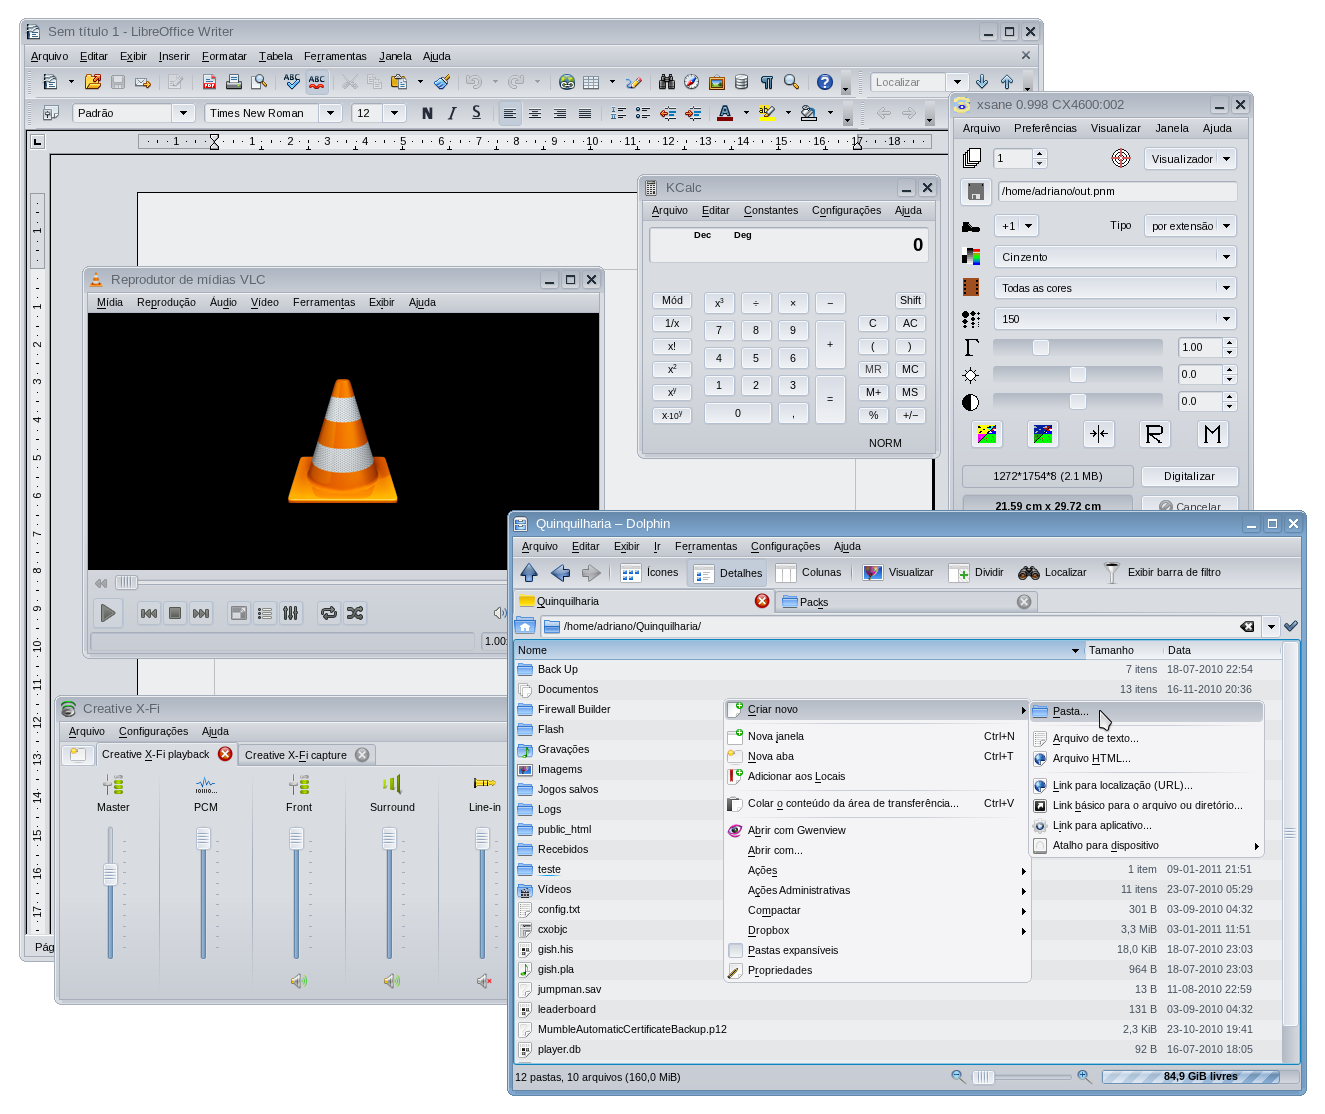Toggle VLC loop mode icon

point(329,613)
